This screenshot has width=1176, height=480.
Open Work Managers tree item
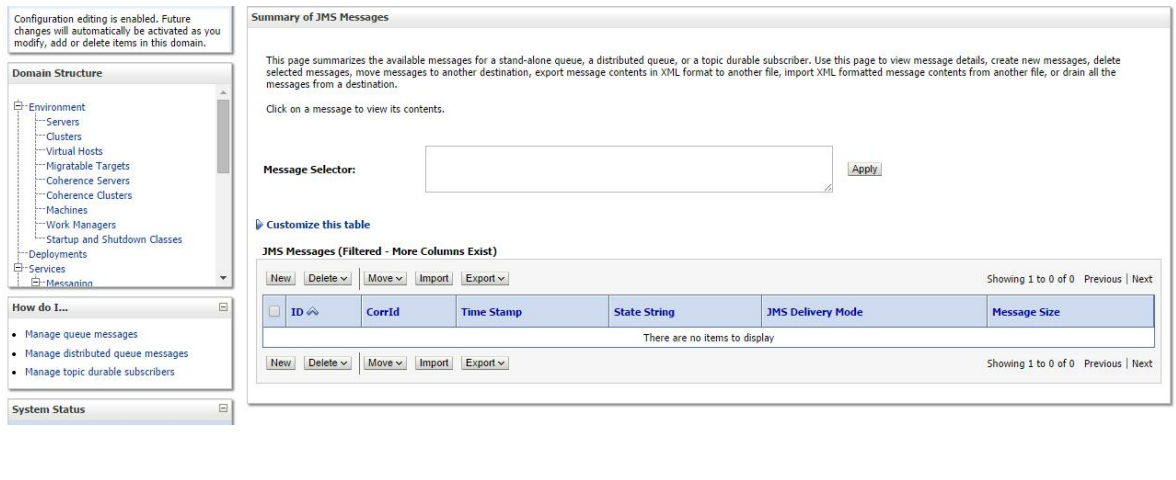pyautogui.click(x=81, y=225)
